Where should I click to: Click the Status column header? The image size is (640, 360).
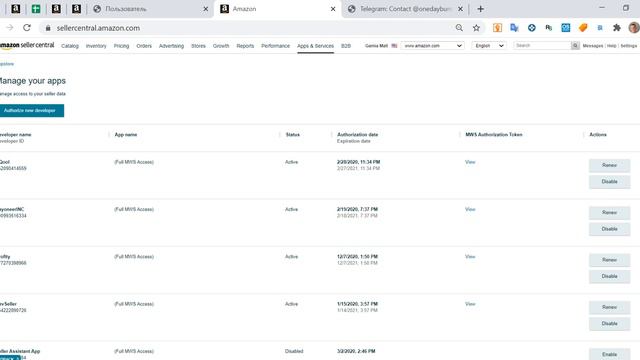(x=293, y=135)
